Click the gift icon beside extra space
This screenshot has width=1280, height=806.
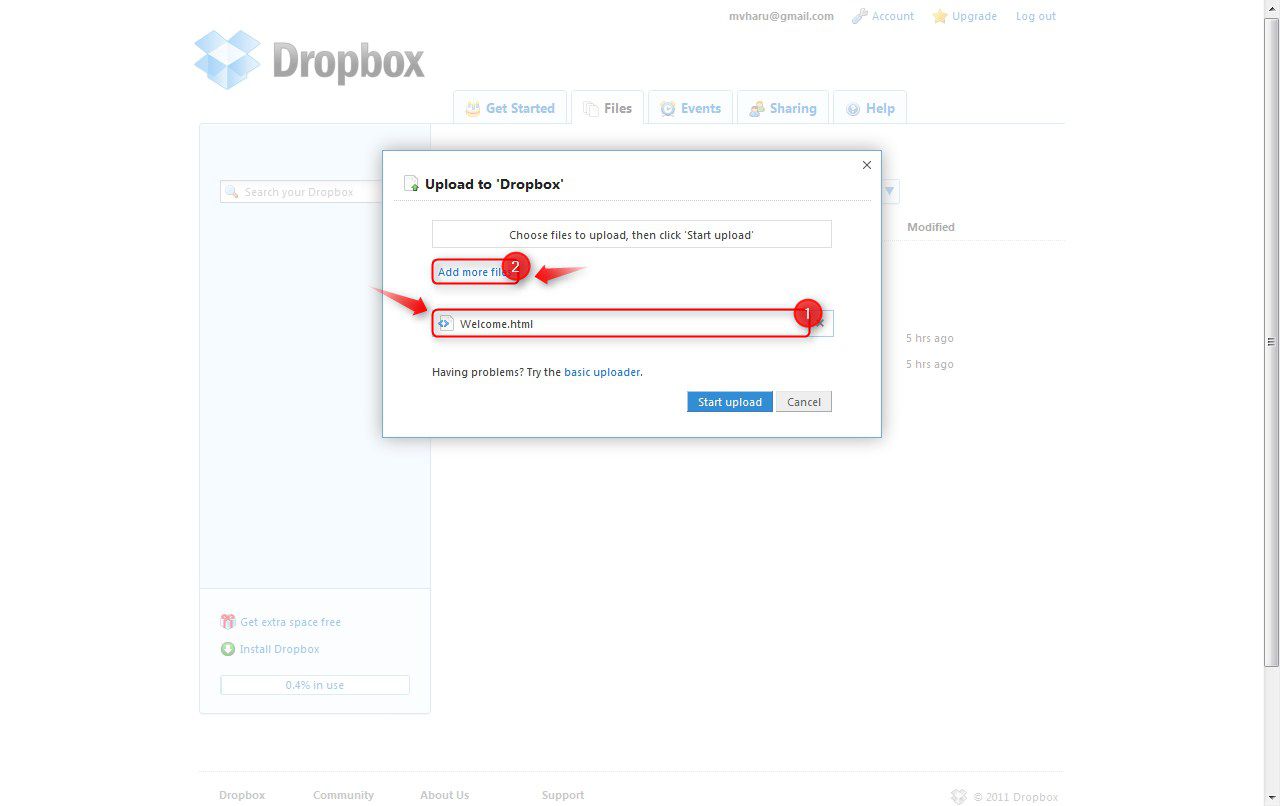(x=228, y=622)
